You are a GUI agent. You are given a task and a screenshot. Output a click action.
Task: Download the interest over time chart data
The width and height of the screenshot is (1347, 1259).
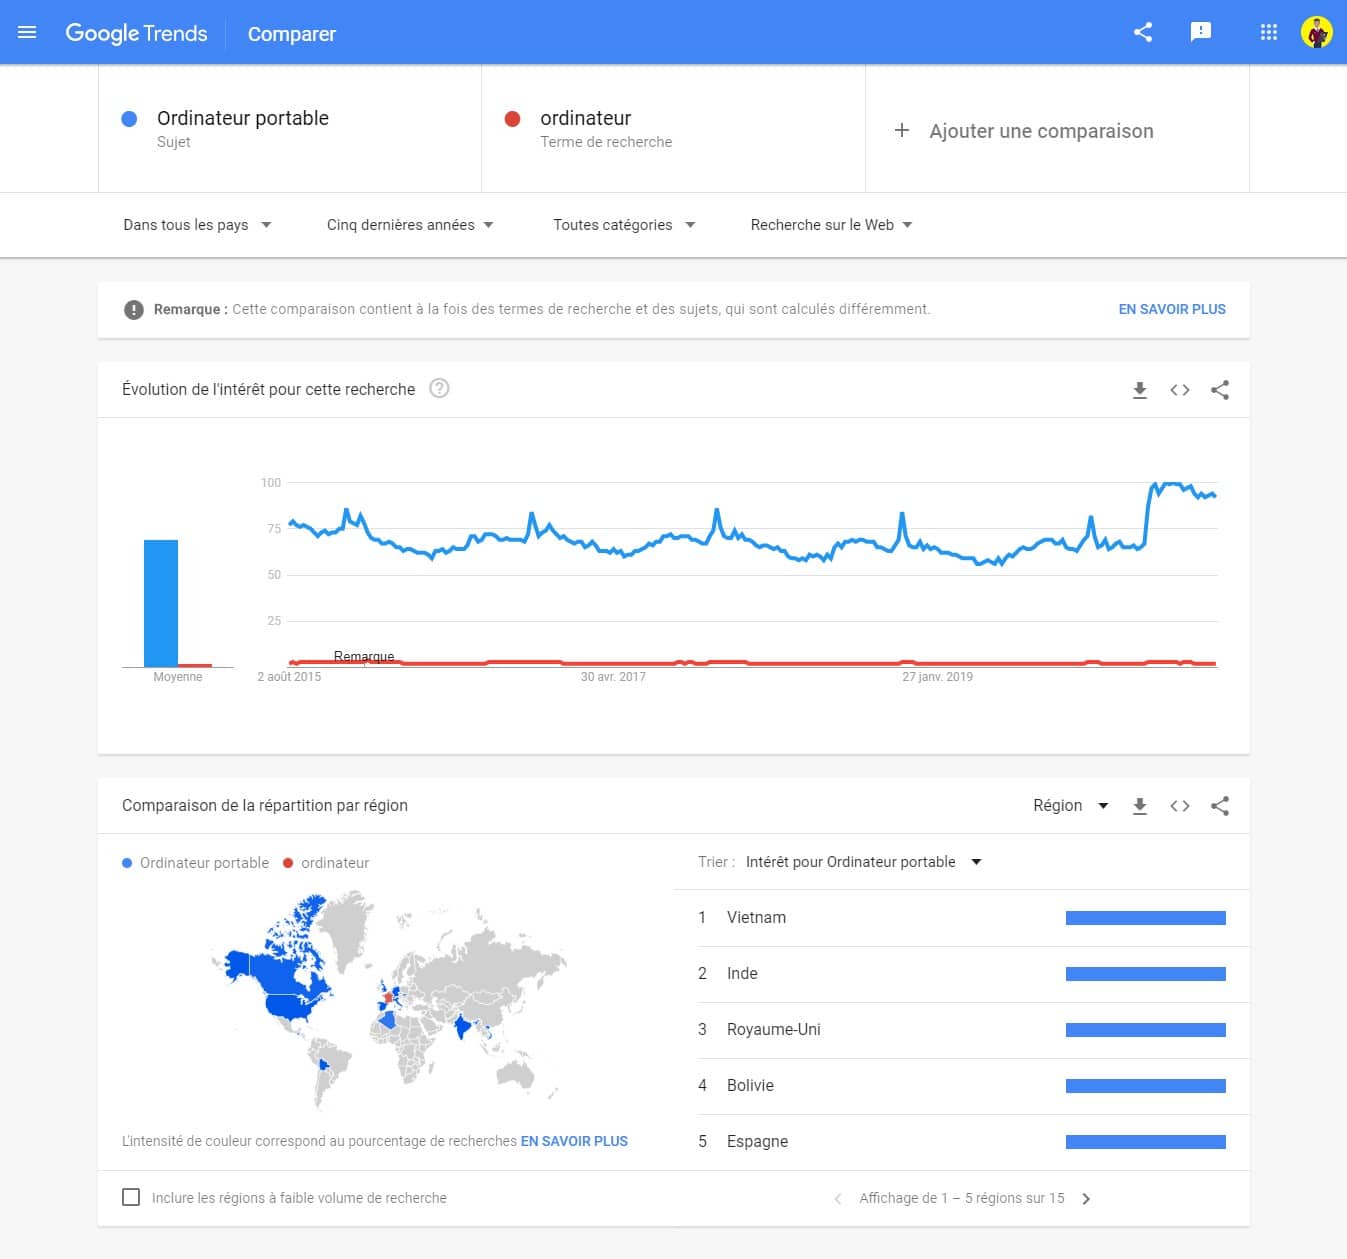(1139, 390)
